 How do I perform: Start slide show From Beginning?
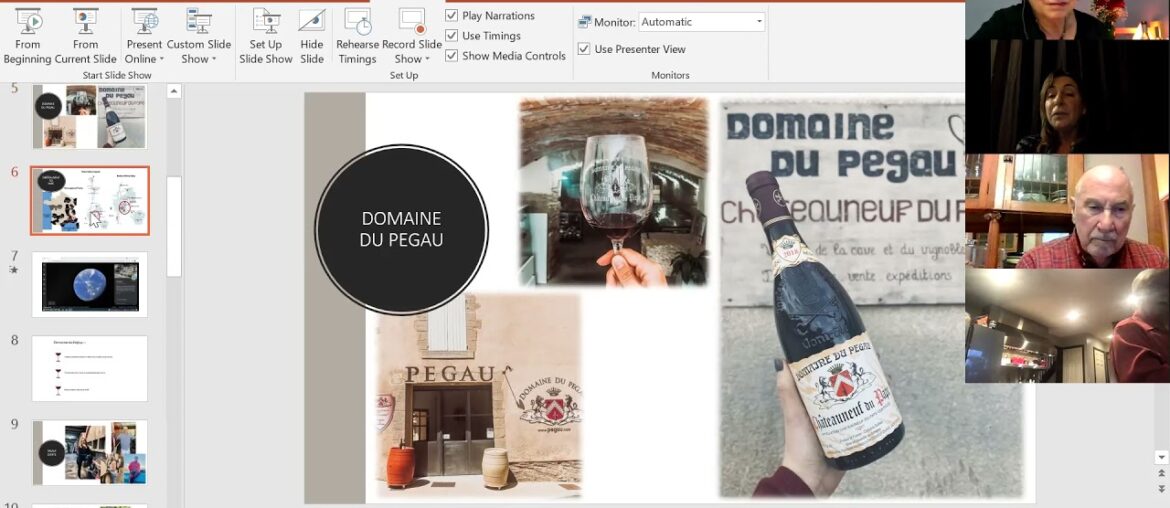(28, 36)
